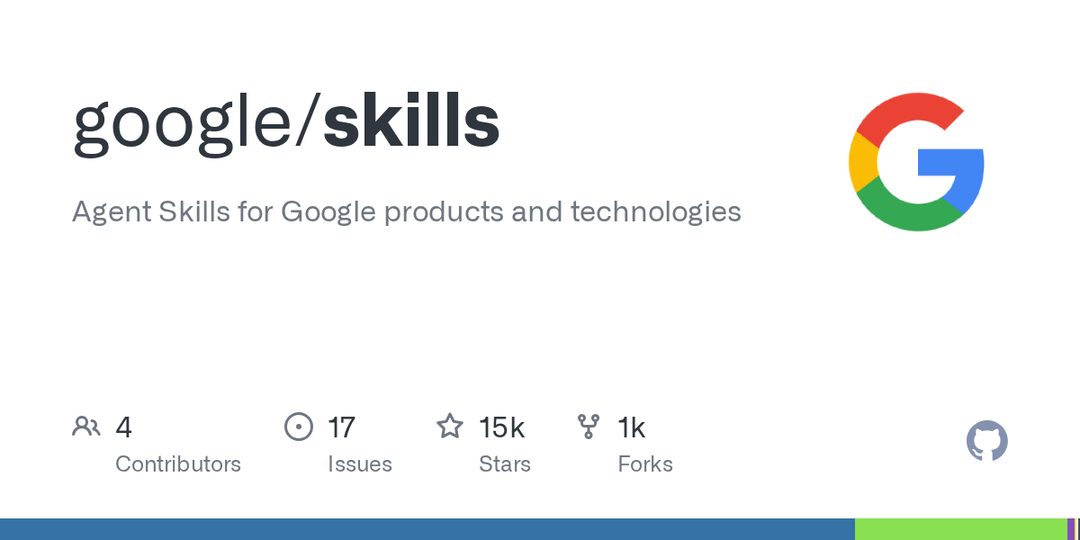This screenshot has width=1080, height=540.
Task: Open the bold skills repository name
Action: click(411, 121)
